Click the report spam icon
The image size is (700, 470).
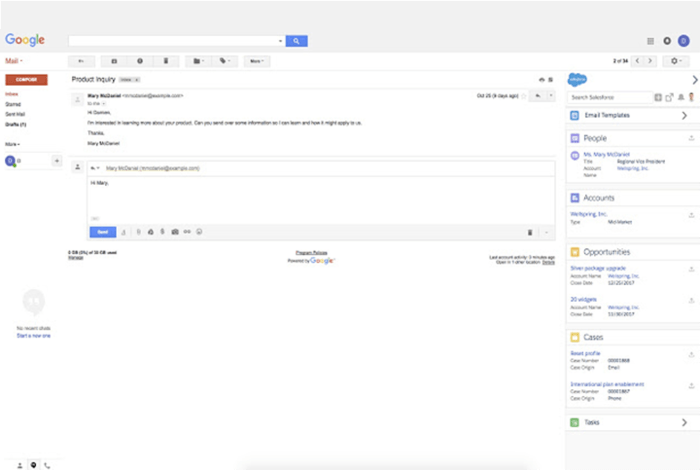(140, 61)
